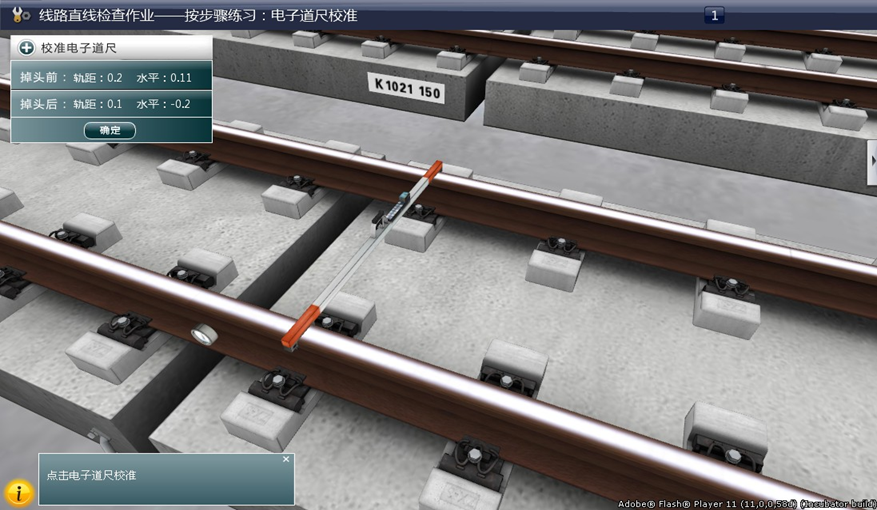The height and width of the screenshot is (510, 877).
Task: Click the round white marker on near rail
Action: click(x=205, y=335)
